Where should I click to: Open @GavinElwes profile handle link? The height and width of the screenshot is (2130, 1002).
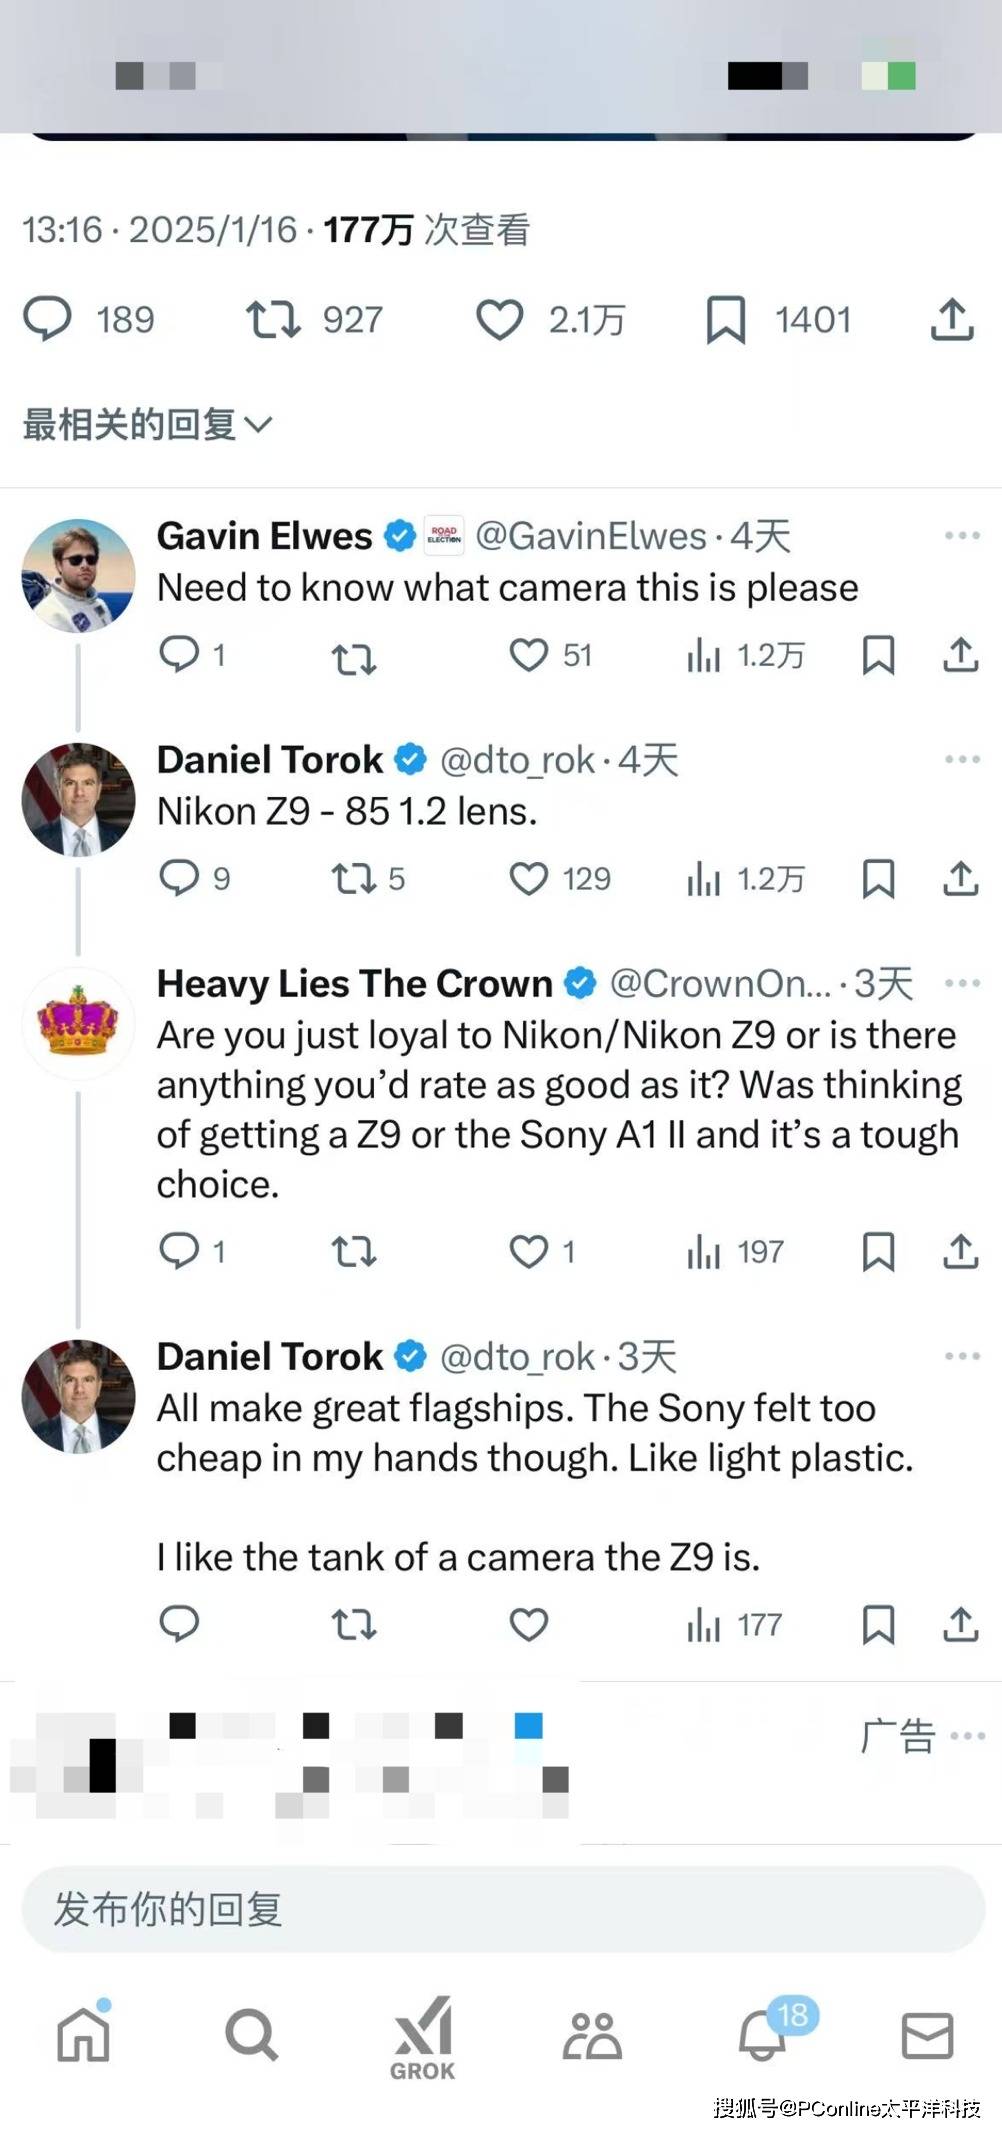point(590,537)
